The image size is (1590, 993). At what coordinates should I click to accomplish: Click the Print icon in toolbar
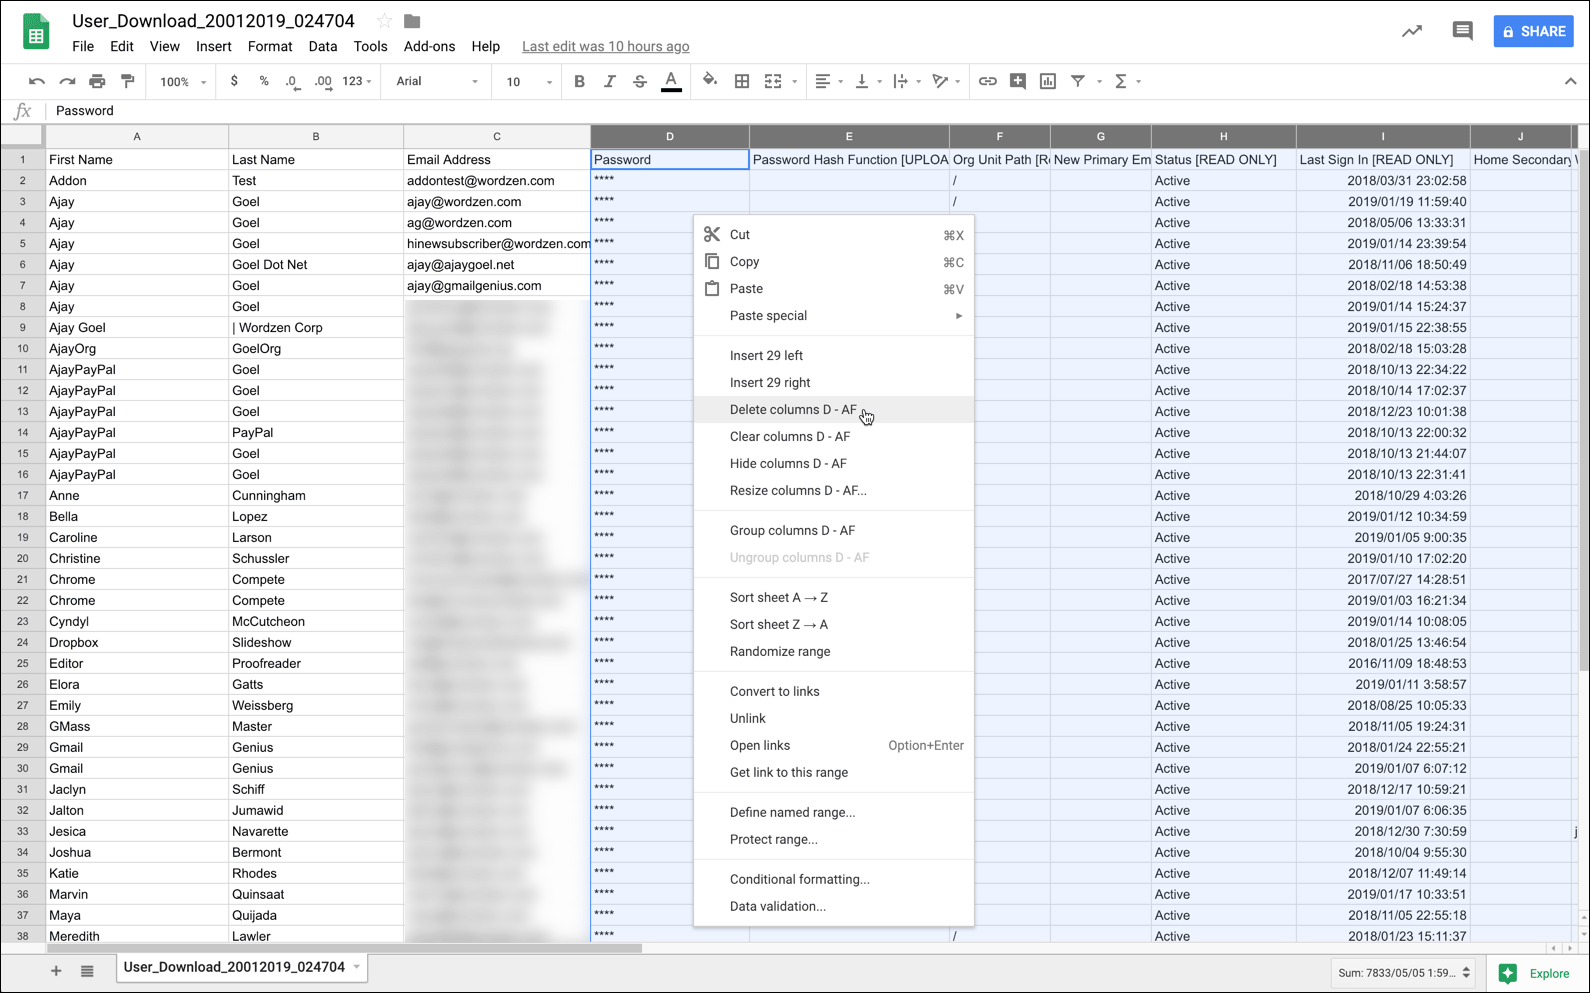tap(97, 82)
